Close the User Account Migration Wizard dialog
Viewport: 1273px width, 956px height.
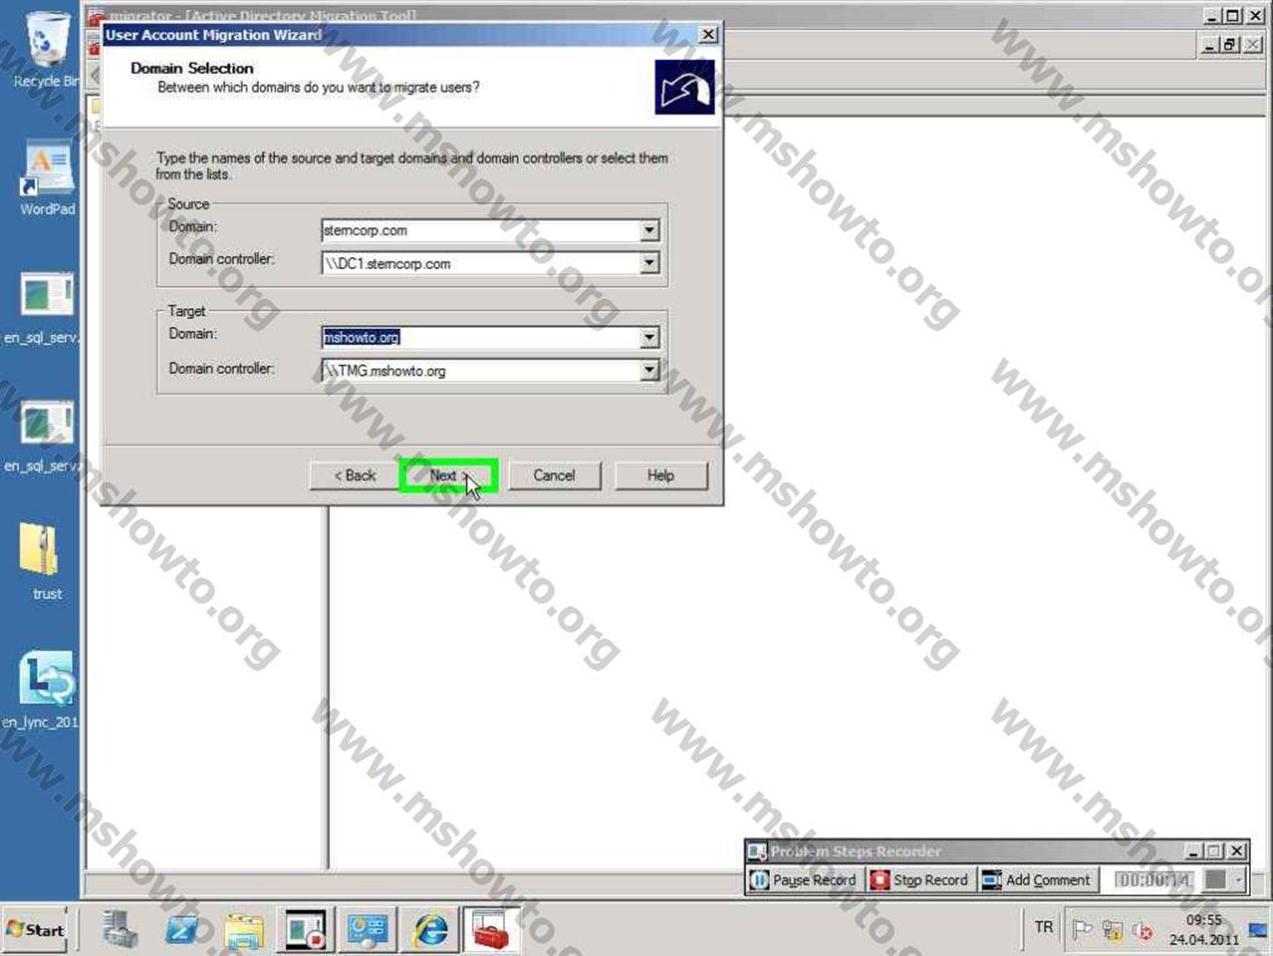[x=708, y=35]
